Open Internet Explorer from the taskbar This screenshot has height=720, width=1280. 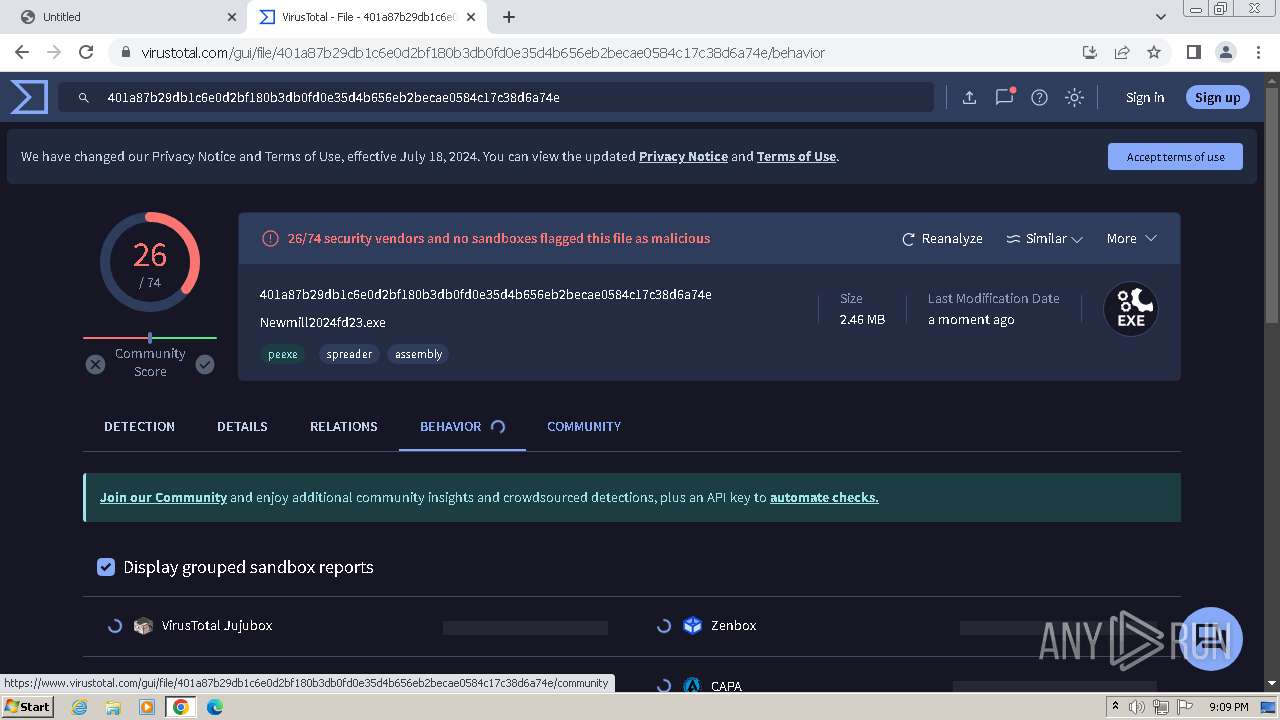(x=79, y=707)
